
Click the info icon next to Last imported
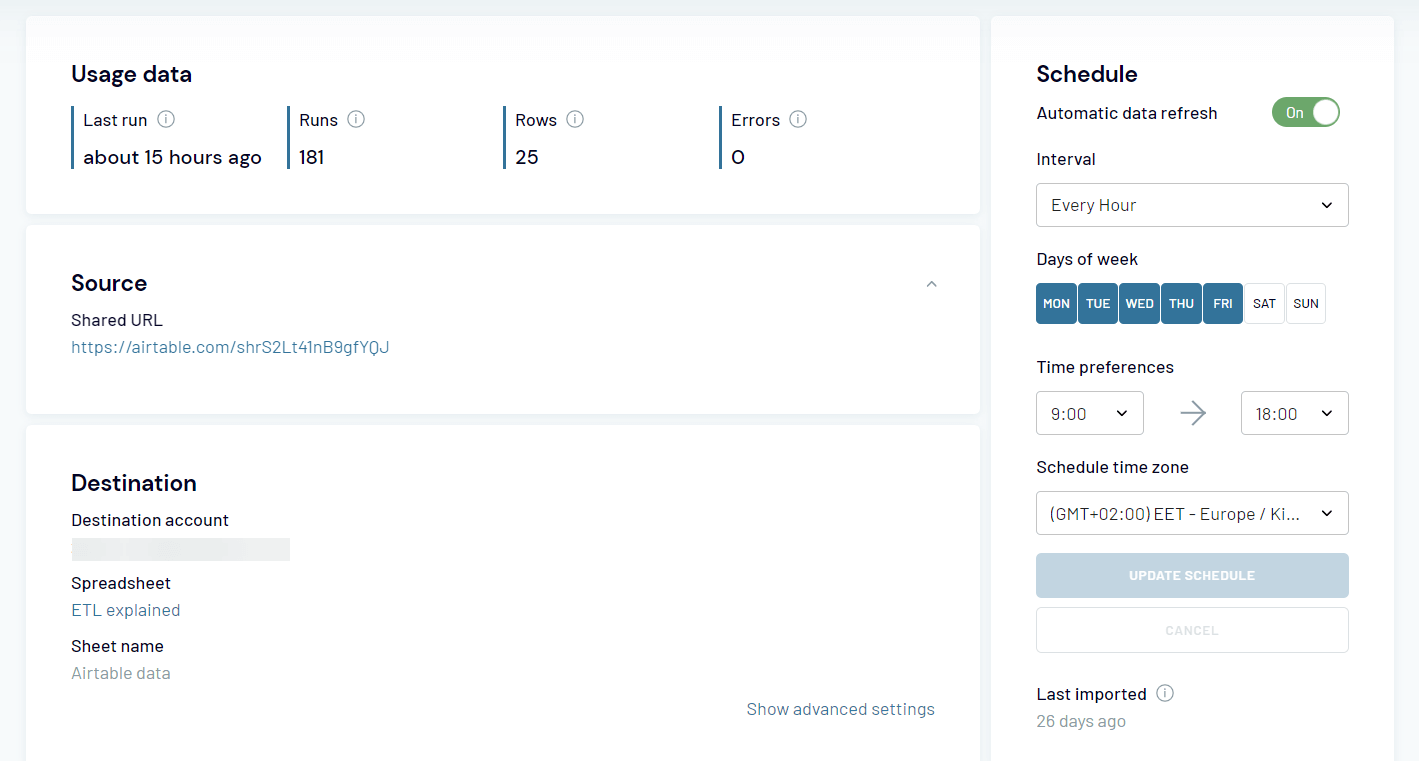[1165, 692]
